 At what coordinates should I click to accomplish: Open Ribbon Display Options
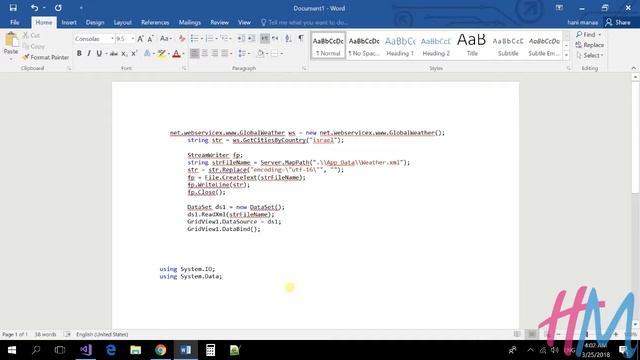coord(559,8)
